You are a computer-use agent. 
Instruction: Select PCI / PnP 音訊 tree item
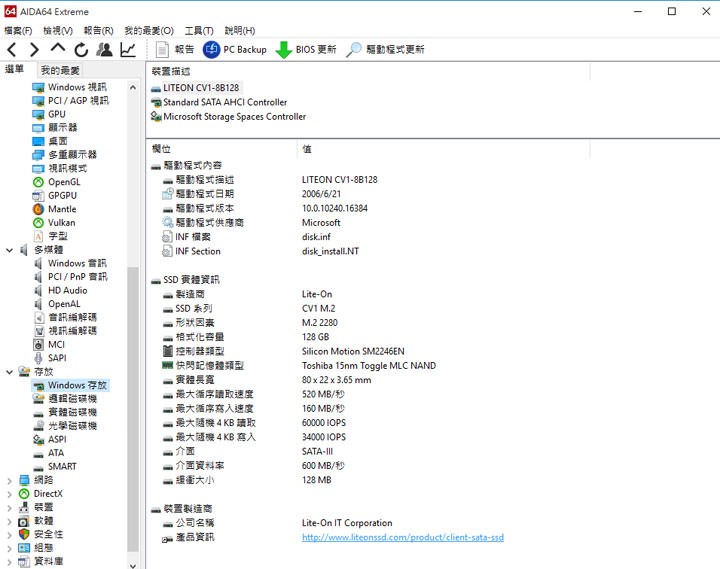pyautogui.click(x=77, y=277)
